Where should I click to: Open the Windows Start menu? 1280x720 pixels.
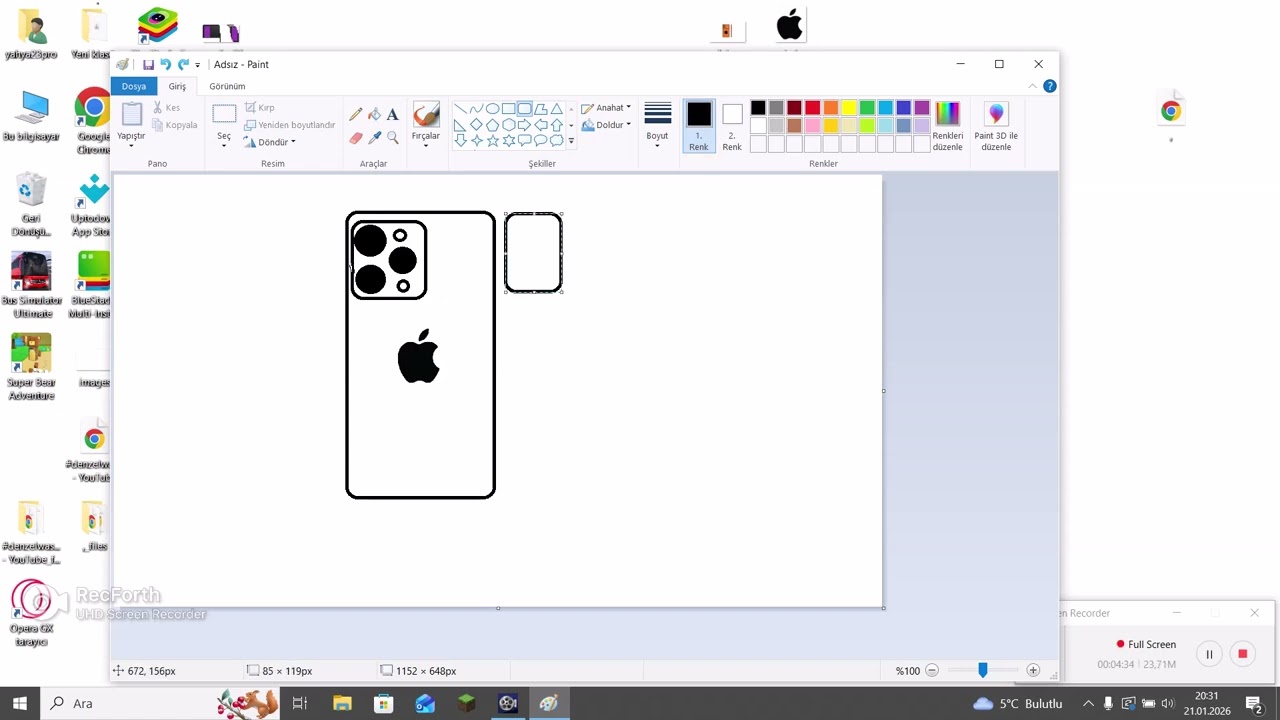coord(19,703)
